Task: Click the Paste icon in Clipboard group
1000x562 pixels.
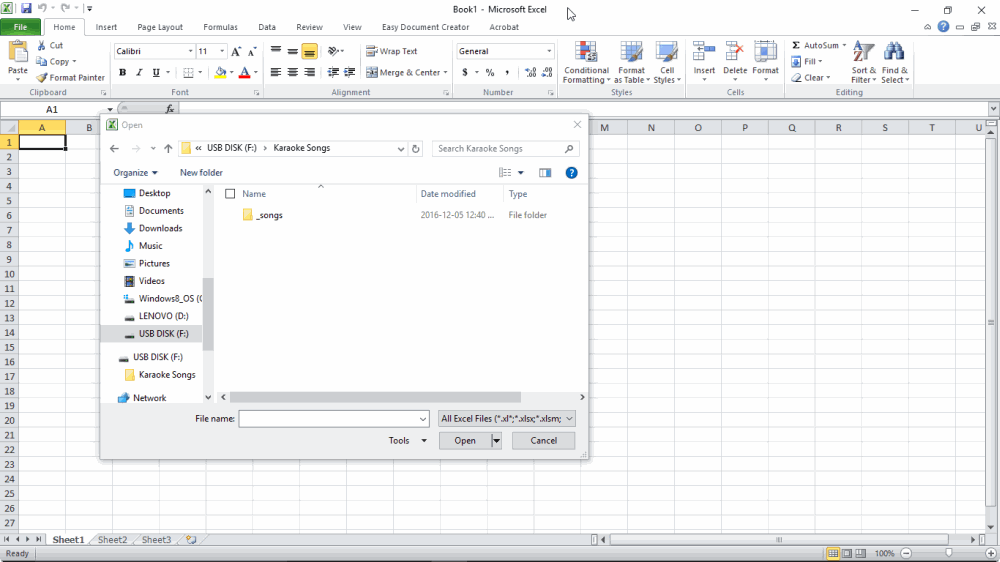Action: 18,53
